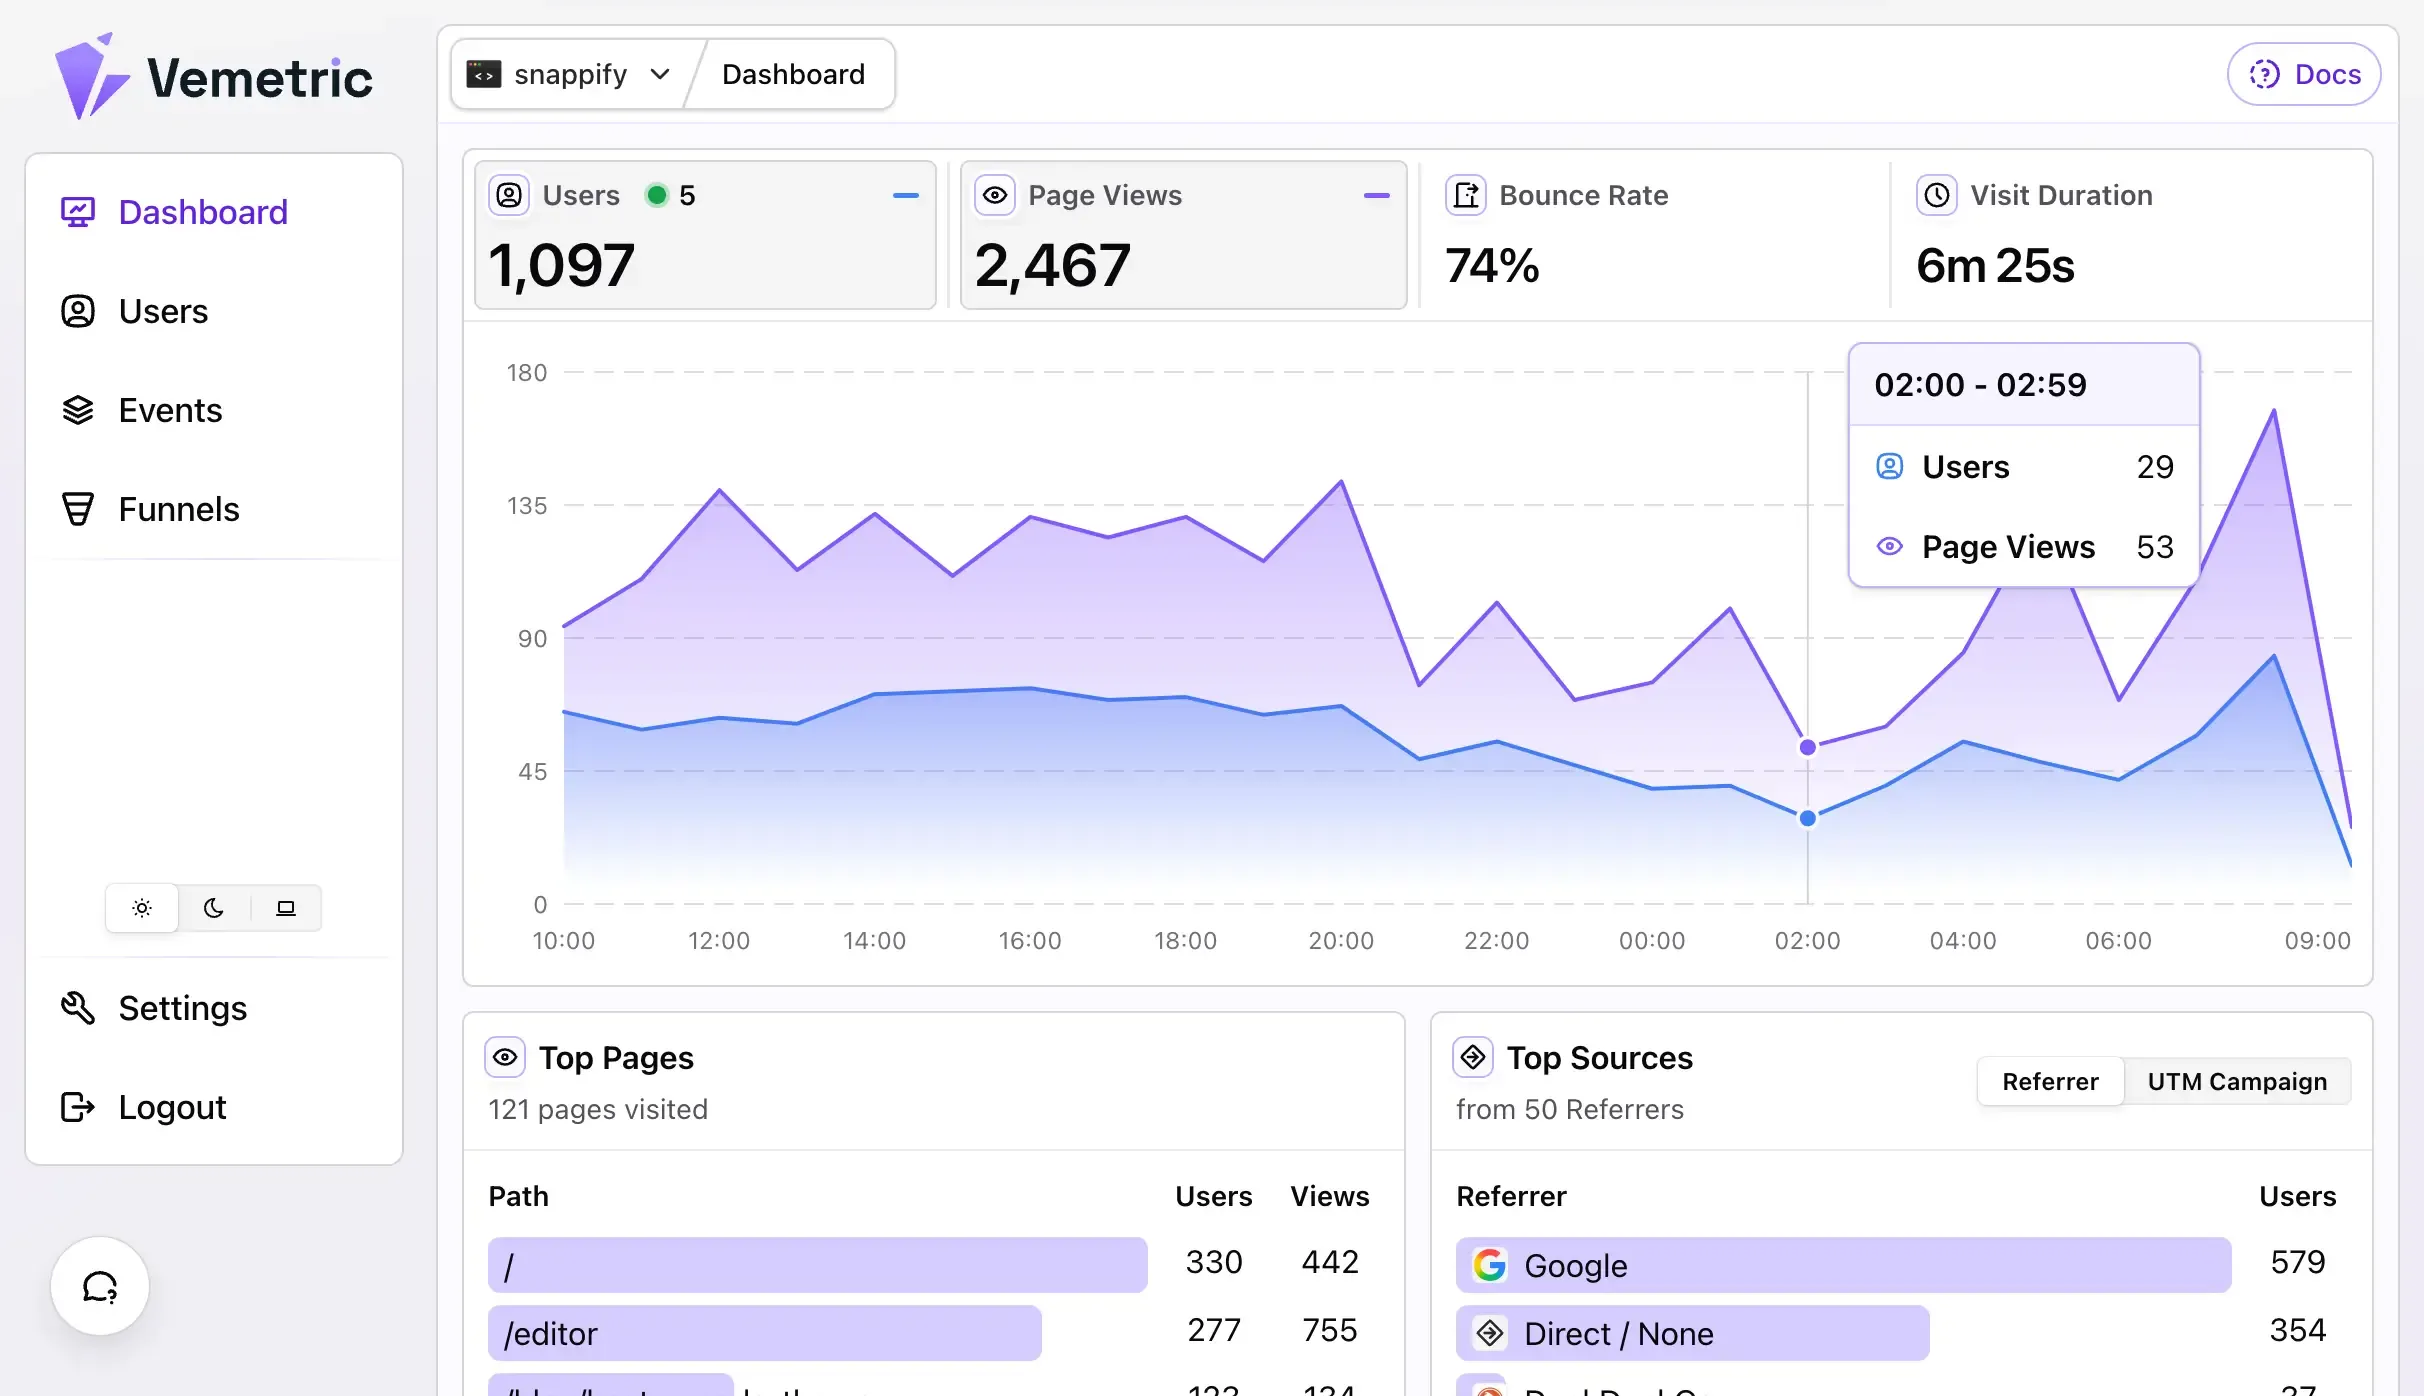Open the feedback chat bubble
The height and width of the screenshot is (1396, 2424).
point(99,1286)
